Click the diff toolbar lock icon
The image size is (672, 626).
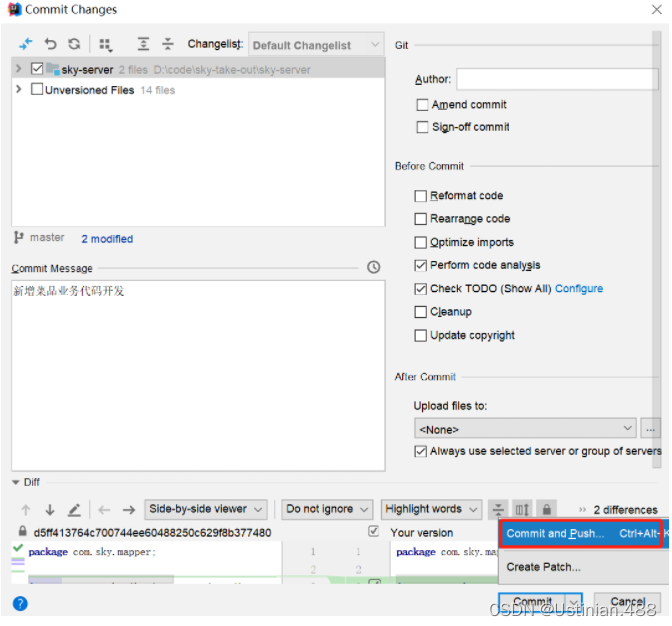(x=546, y=509)
